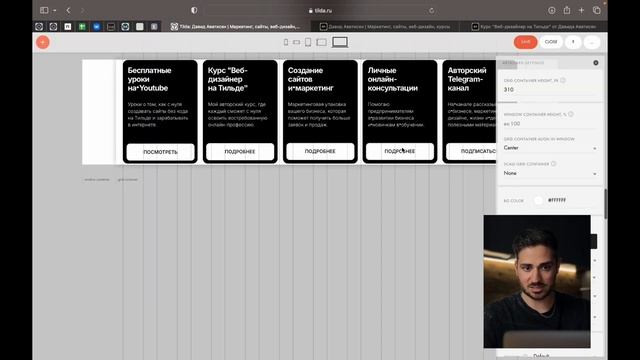The width and height of the screenshot is (640, 360).
Task: Select ПОДРОБНЕЕ on the Курс Веб-дизайнер card
Action: pos(240,151)
